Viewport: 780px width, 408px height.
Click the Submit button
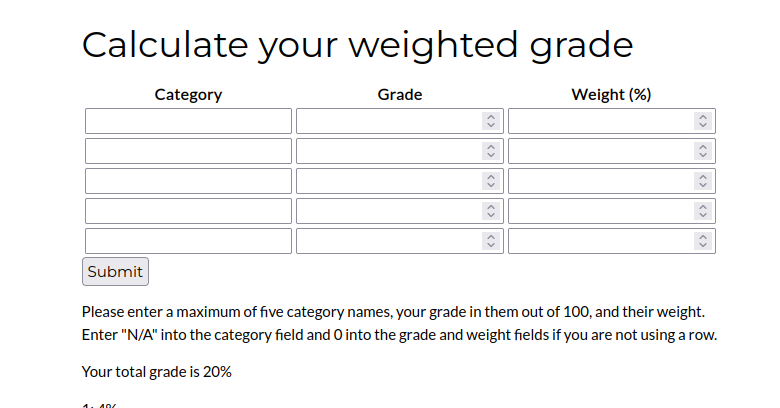coord(115,271)
